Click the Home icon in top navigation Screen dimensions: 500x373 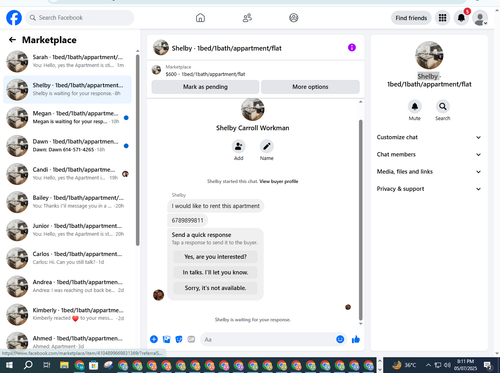pyautogui.click(x=200, y=18)
